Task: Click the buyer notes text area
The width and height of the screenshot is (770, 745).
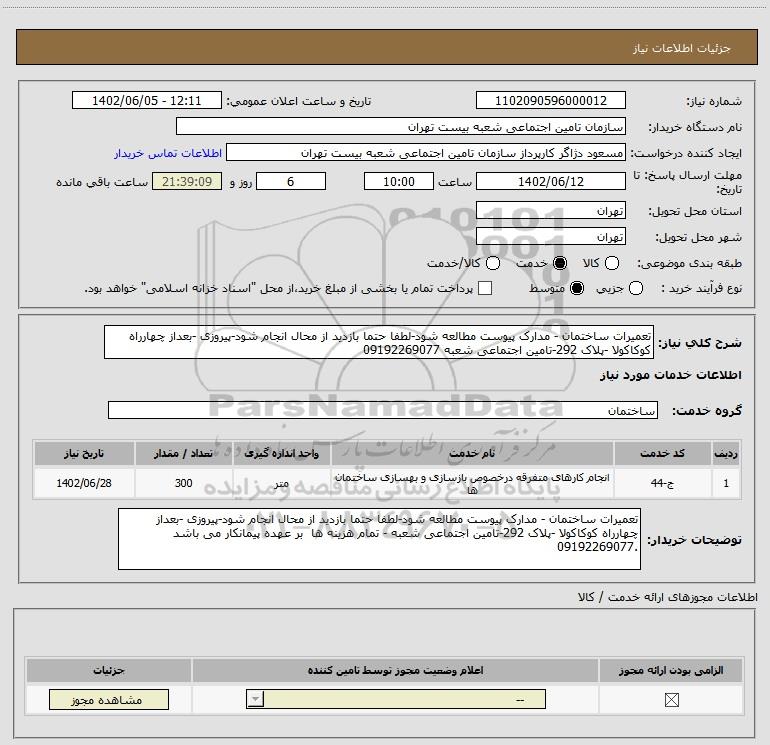Action: tap(379, 539)
